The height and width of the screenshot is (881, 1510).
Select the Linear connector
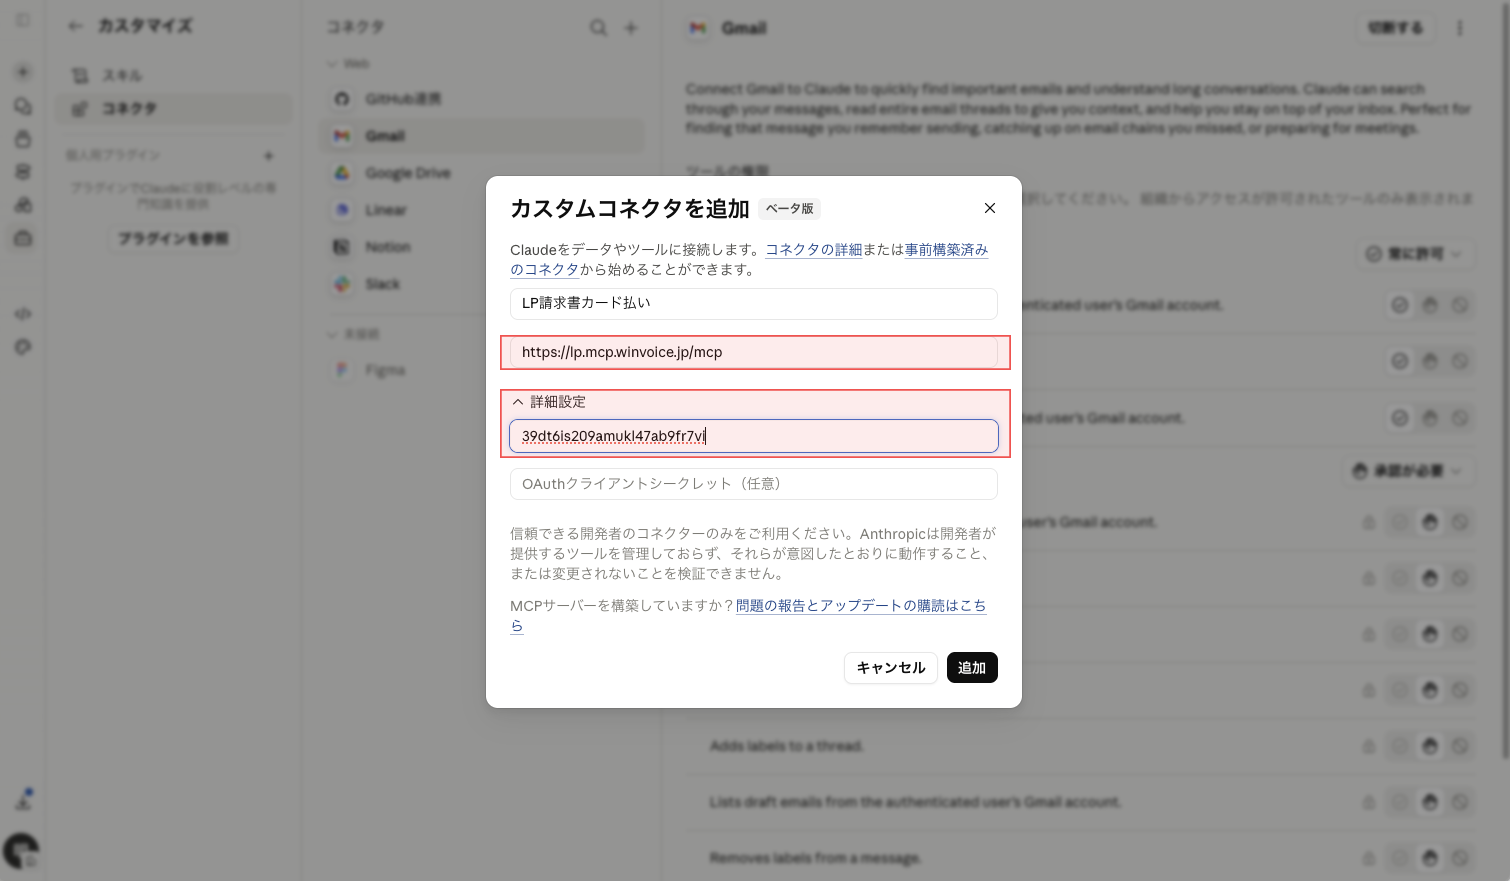[482, 210]
